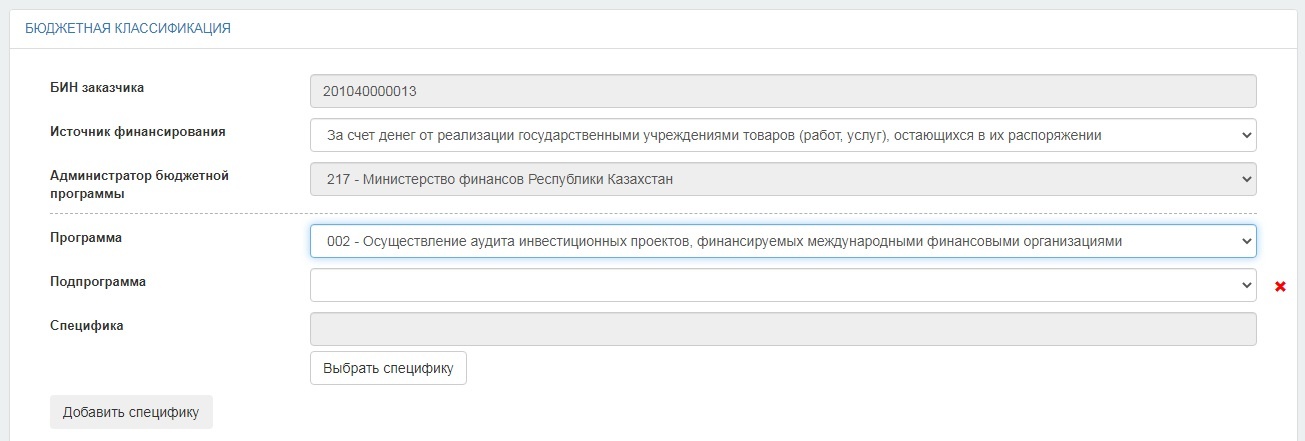Click the 'Подпрограмма' label text

(x=98, y=282)
